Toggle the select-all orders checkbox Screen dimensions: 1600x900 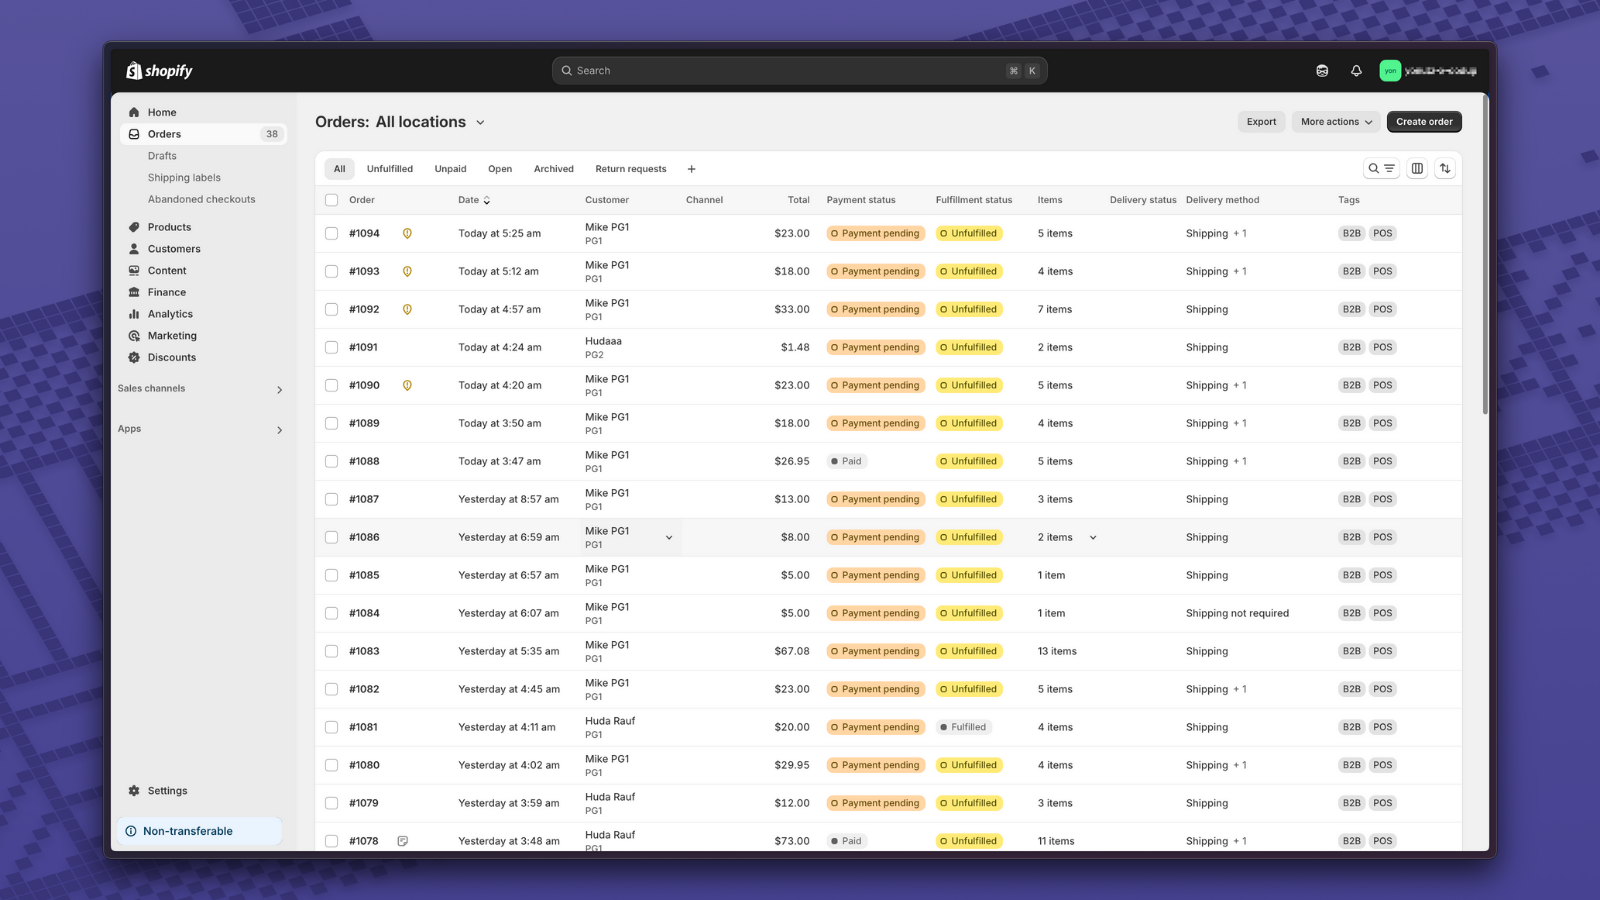pos(332,200)
